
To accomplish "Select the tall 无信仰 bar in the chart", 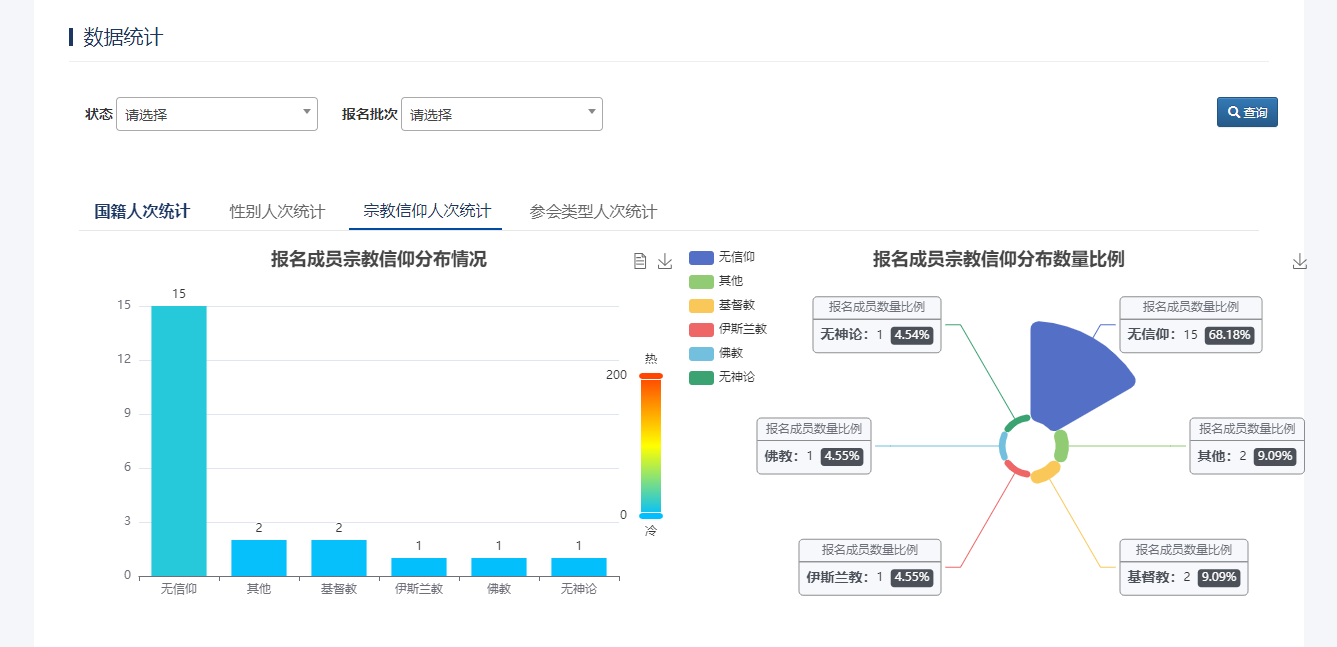I will pyautogui.click(x=177, y=440).
